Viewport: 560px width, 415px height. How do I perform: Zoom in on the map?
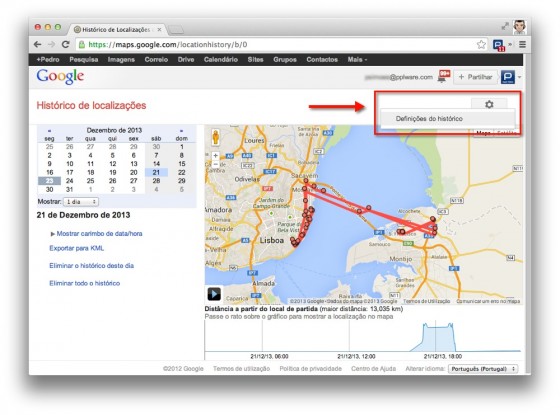tap(215, 156)
